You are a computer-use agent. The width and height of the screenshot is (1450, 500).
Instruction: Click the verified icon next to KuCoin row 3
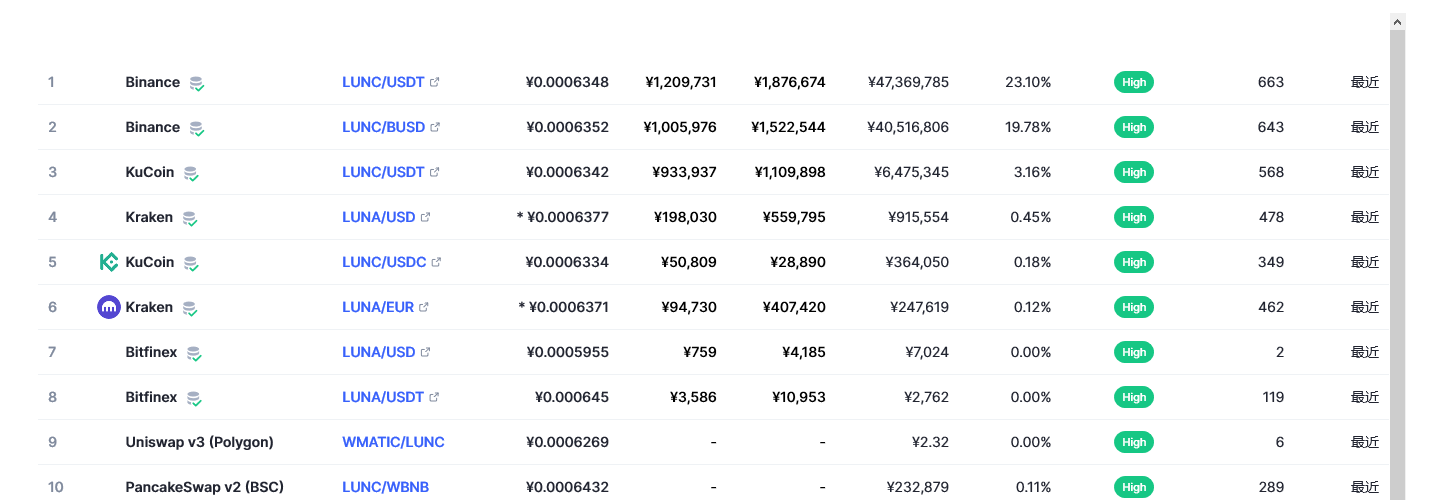191,173
